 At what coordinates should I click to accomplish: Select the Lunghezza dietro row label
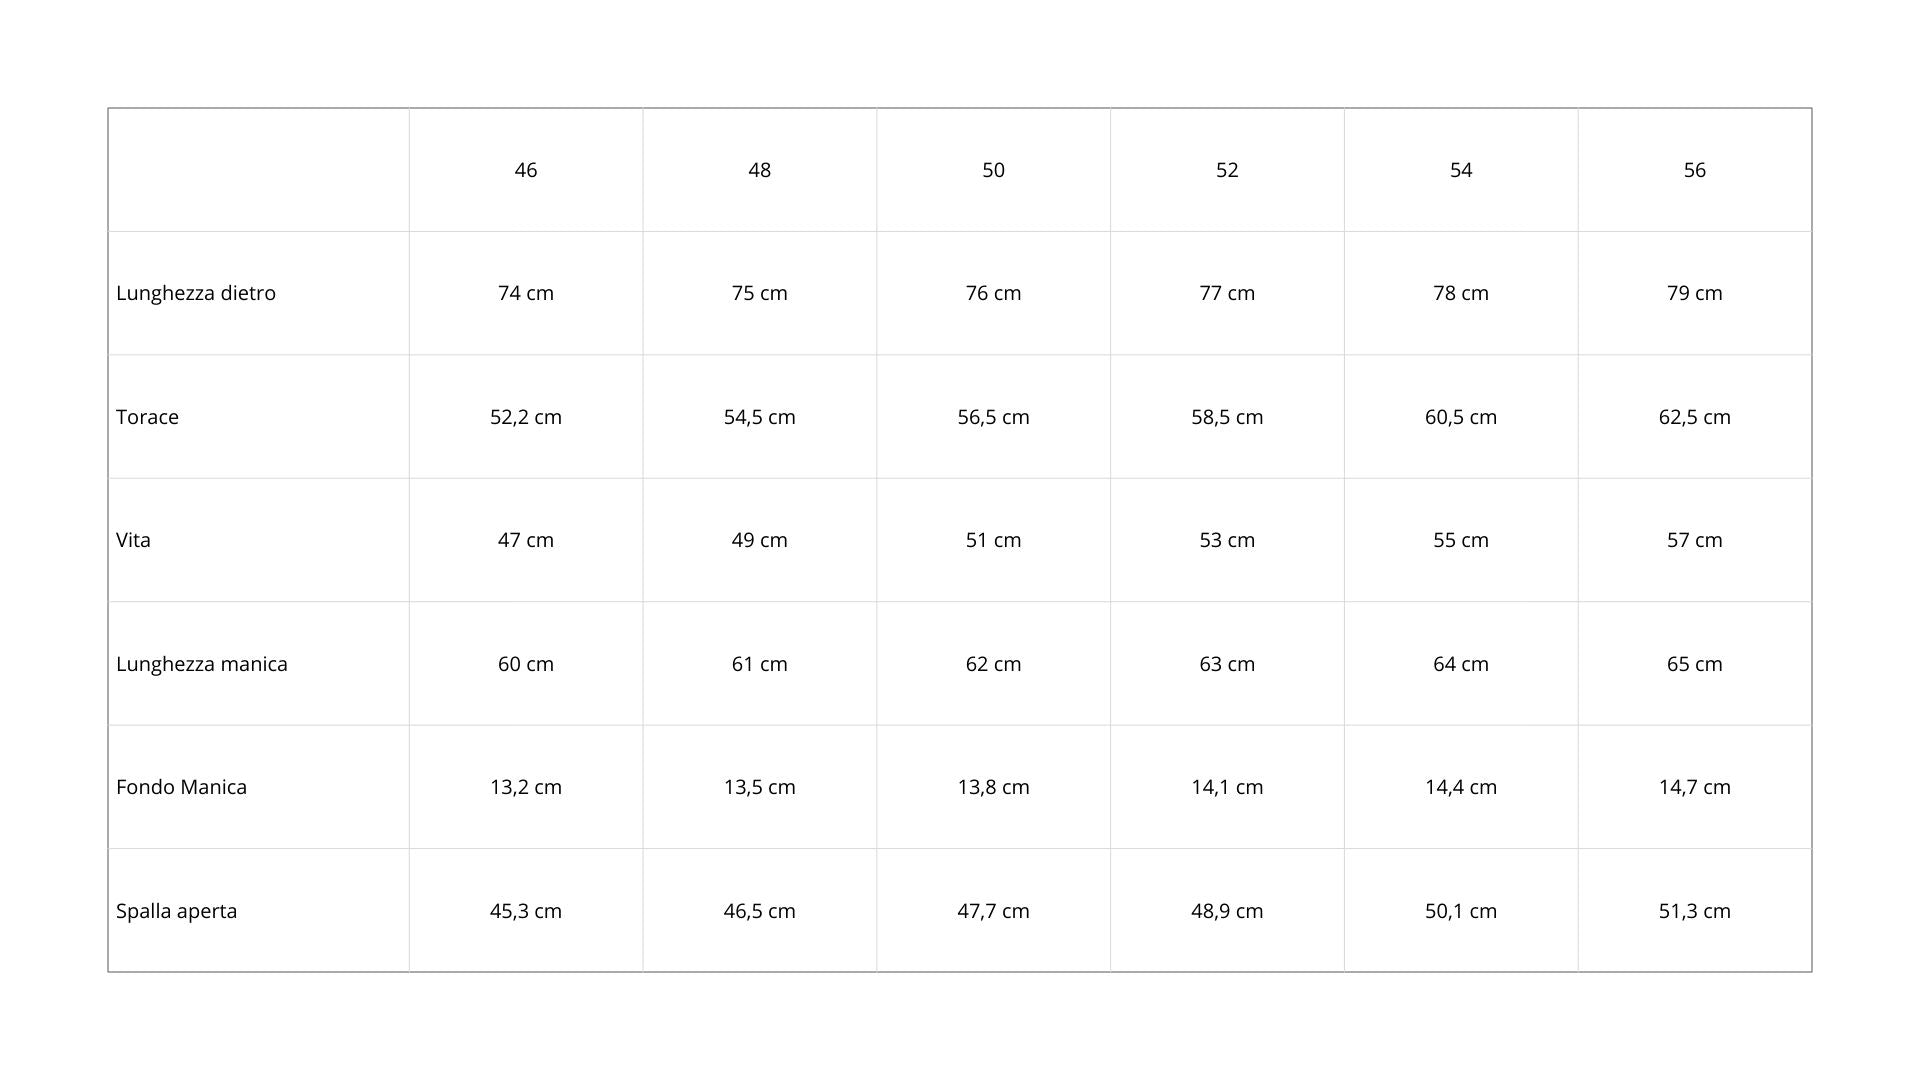tap(196, 293)
